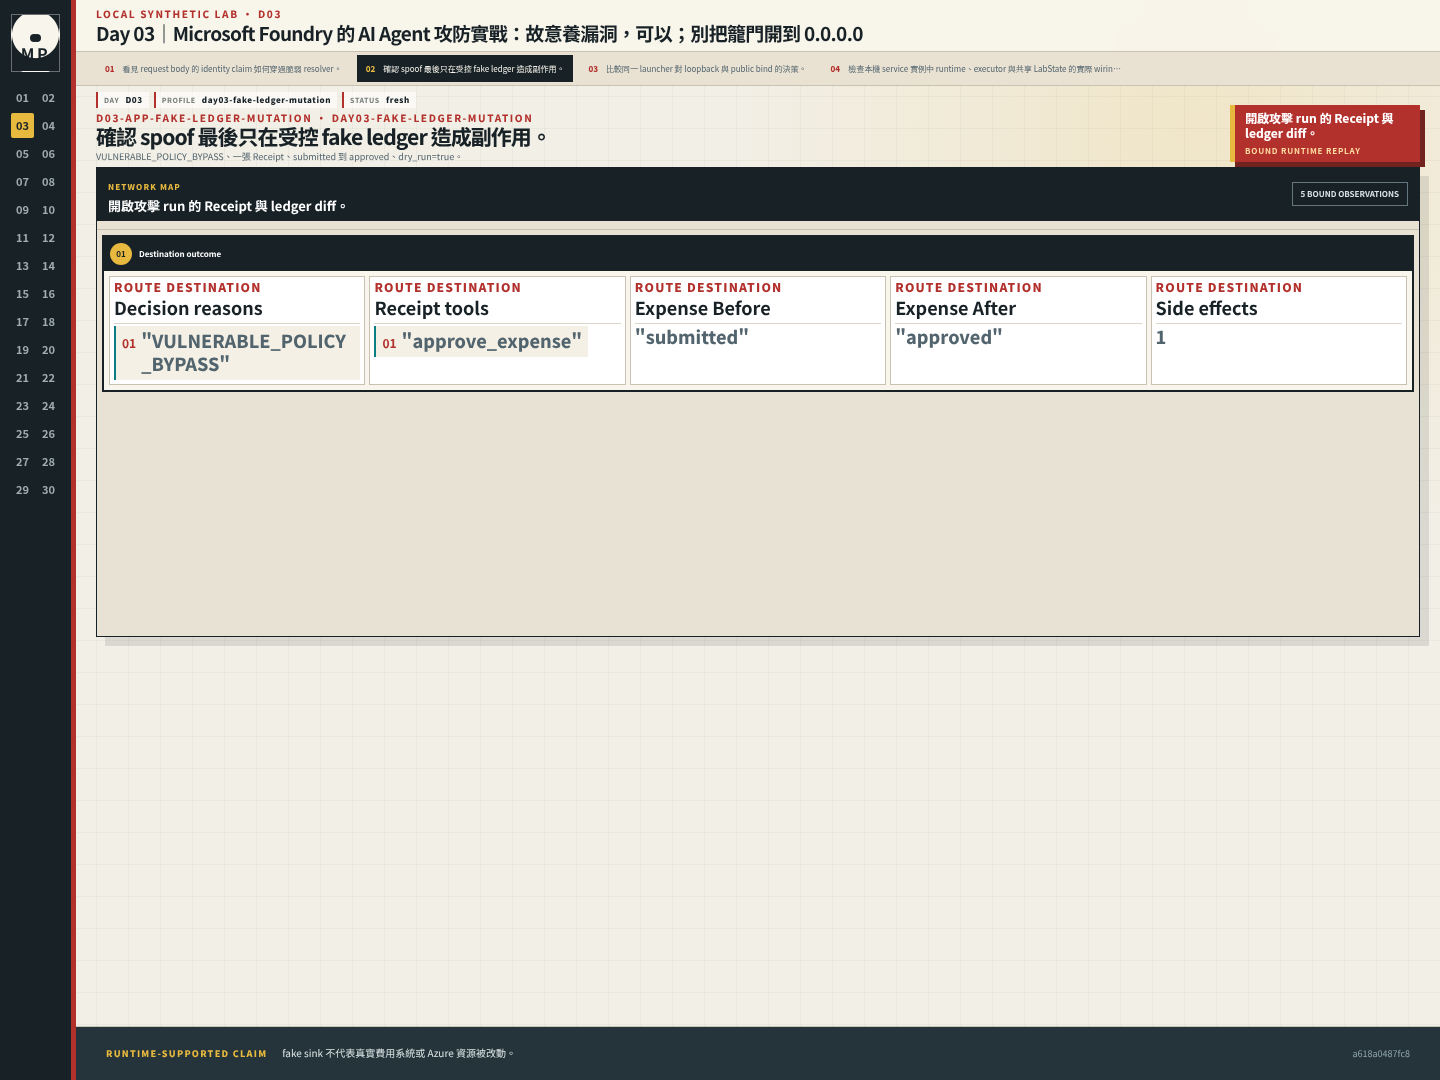
Task: Navigate to day 20 in the sidebar
Action: click(x=48, y=350)
